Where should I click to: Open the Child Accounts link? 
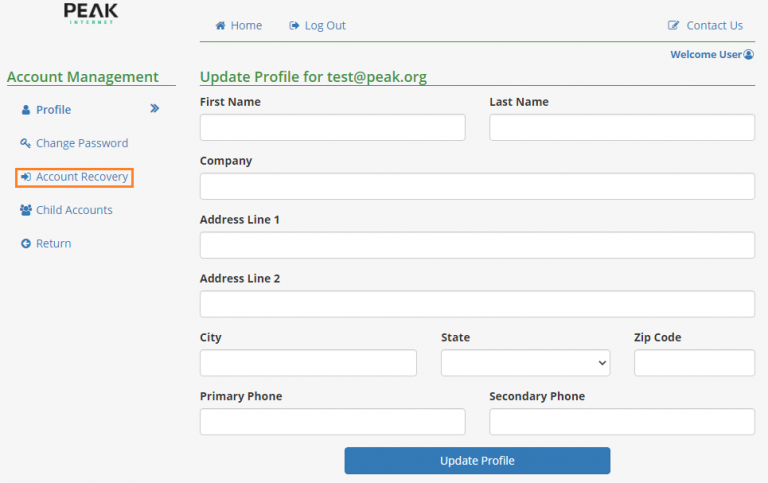point(74,210)
